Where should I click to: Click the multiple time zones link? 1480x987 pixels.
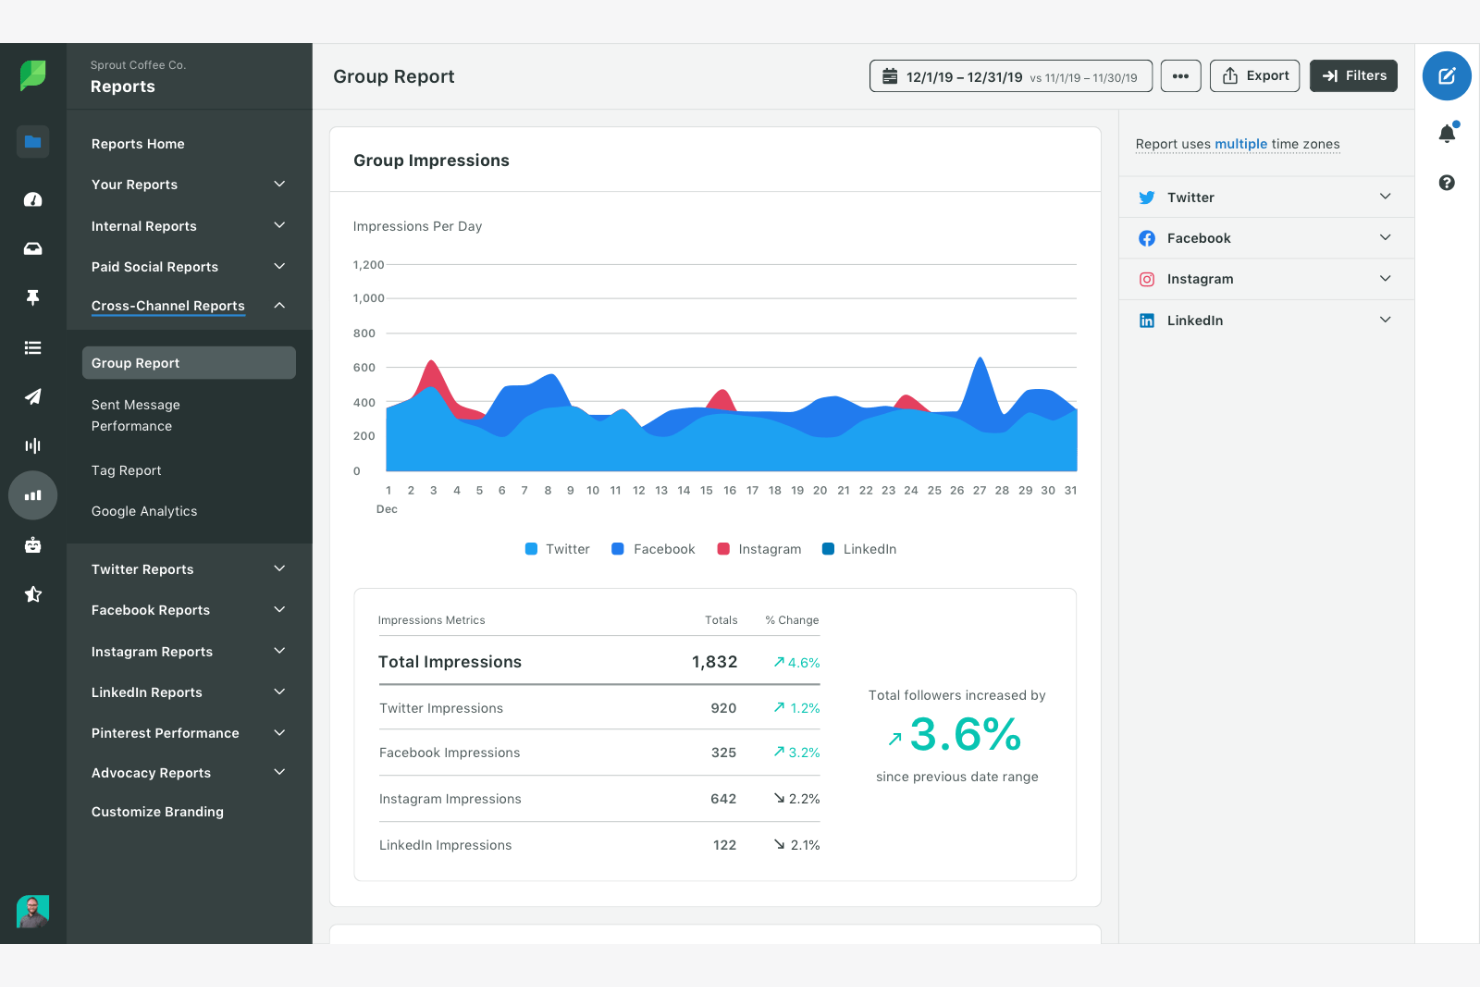pyautogui.click(x=1241, y=144)
